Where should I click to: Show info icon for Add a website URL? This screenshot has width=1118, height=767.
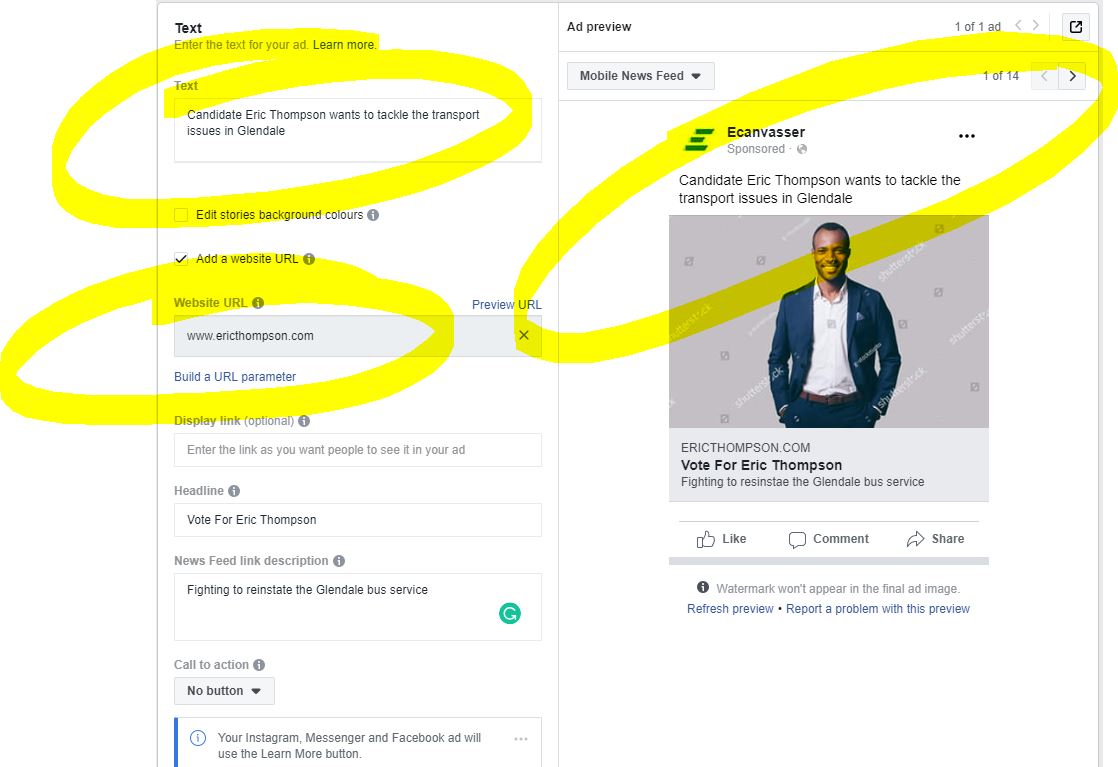tap(309, 259)
